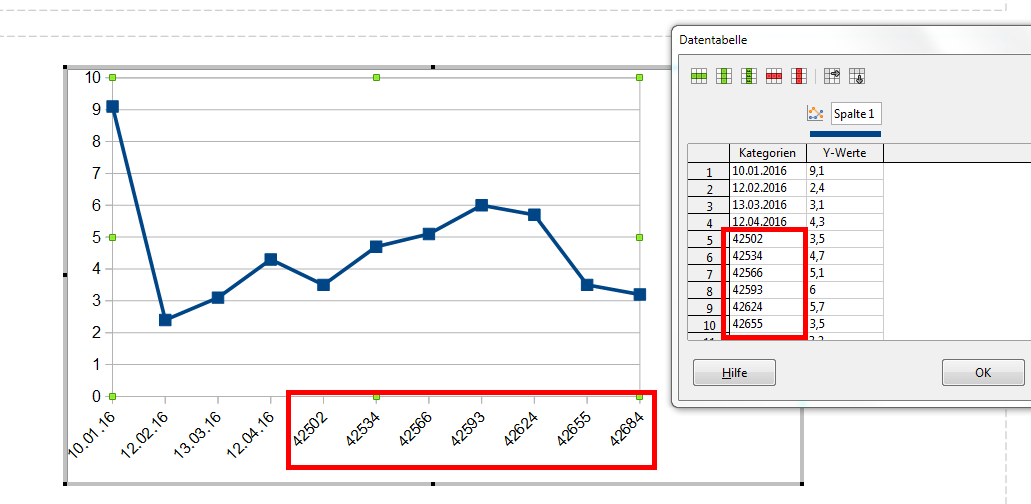This screenshot has width=1031, height=504.
Task: Click the red Delete Series icon
Action: 798,76
